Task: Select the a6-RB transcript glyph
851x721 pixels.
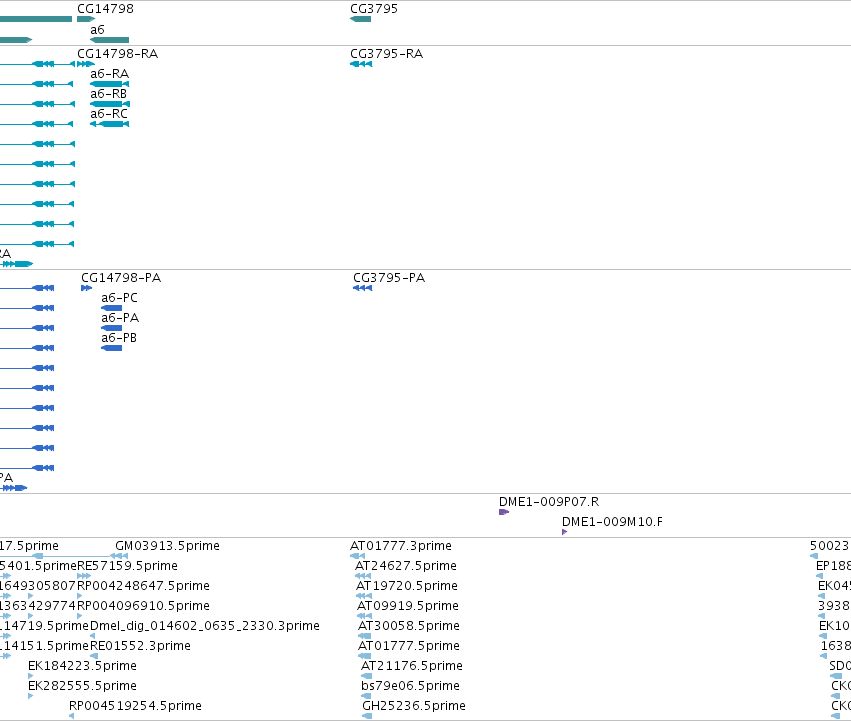Action: (x=110, y=104)
